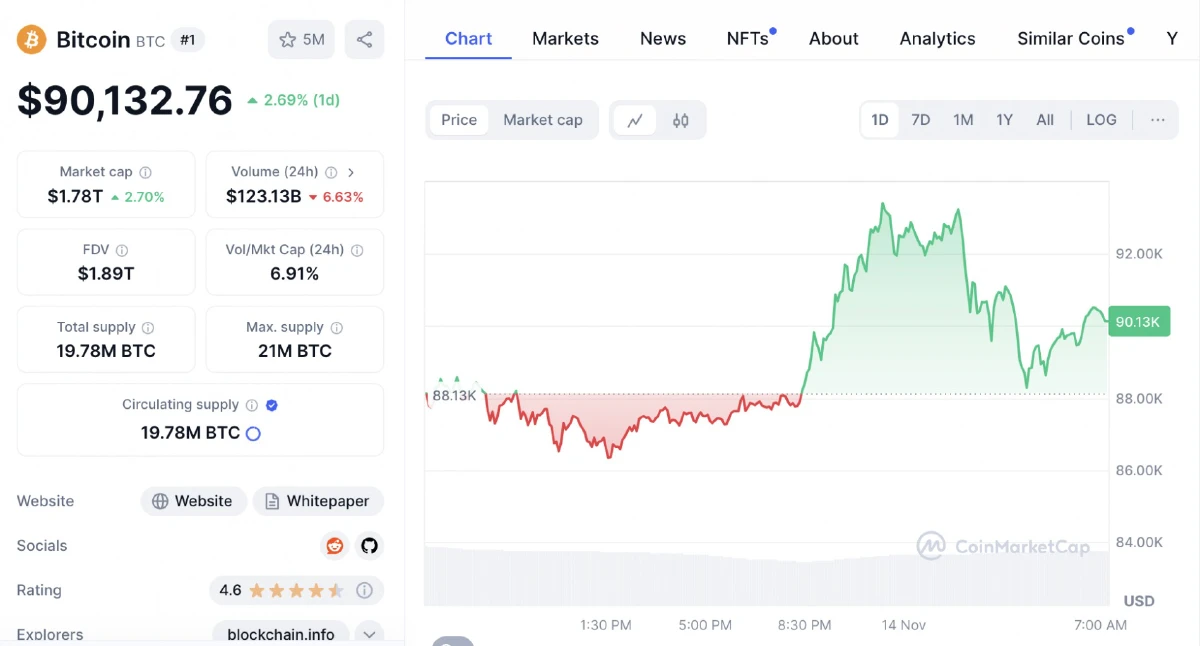The width and height of the screenshot is (1200, 646).
Task: Click the share icon button
Action: (364, 40)
